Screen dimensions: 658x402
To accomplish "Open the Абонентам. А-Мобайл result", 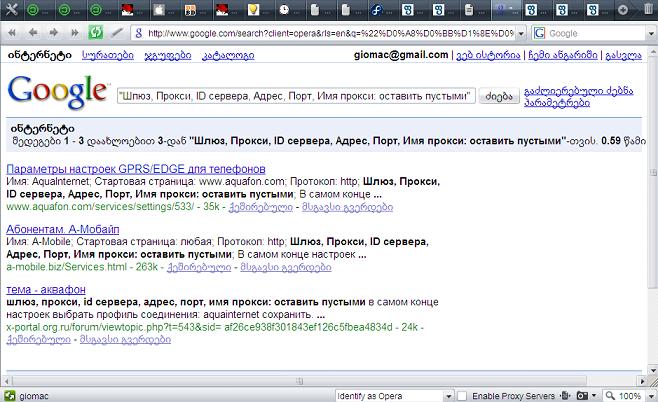I will pos(63,229).
